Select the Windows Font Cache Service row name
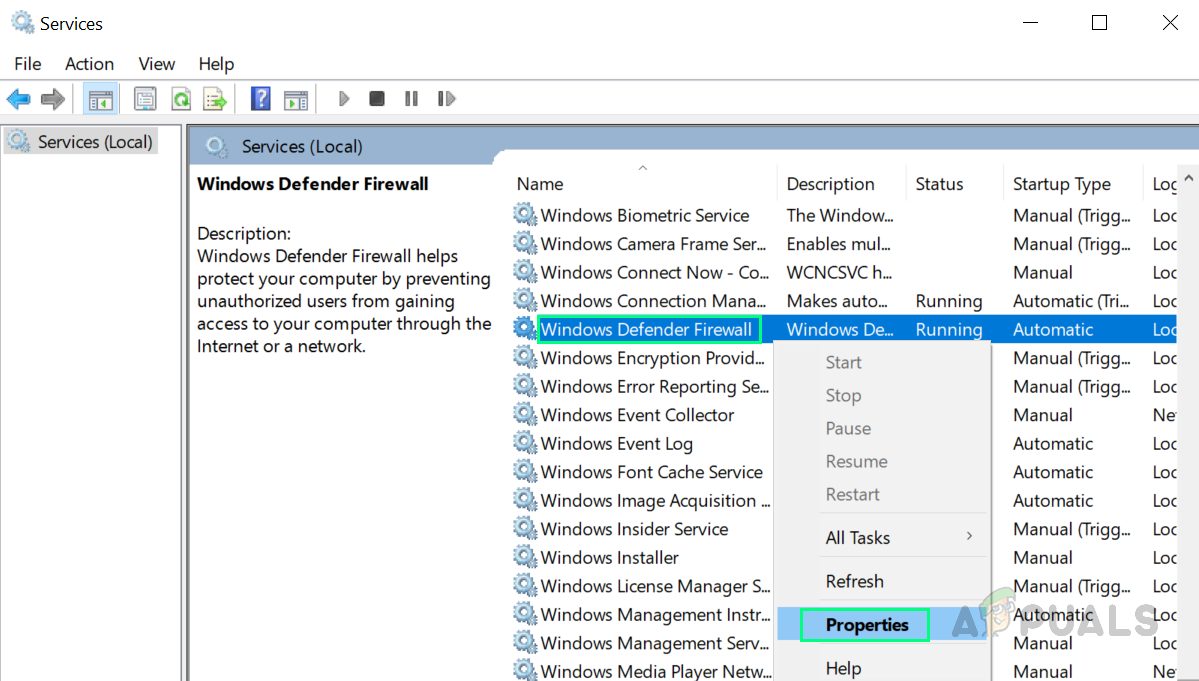The width and height of the screenshot is (1199, 681). pyautogui.click(x=651, y=472)
